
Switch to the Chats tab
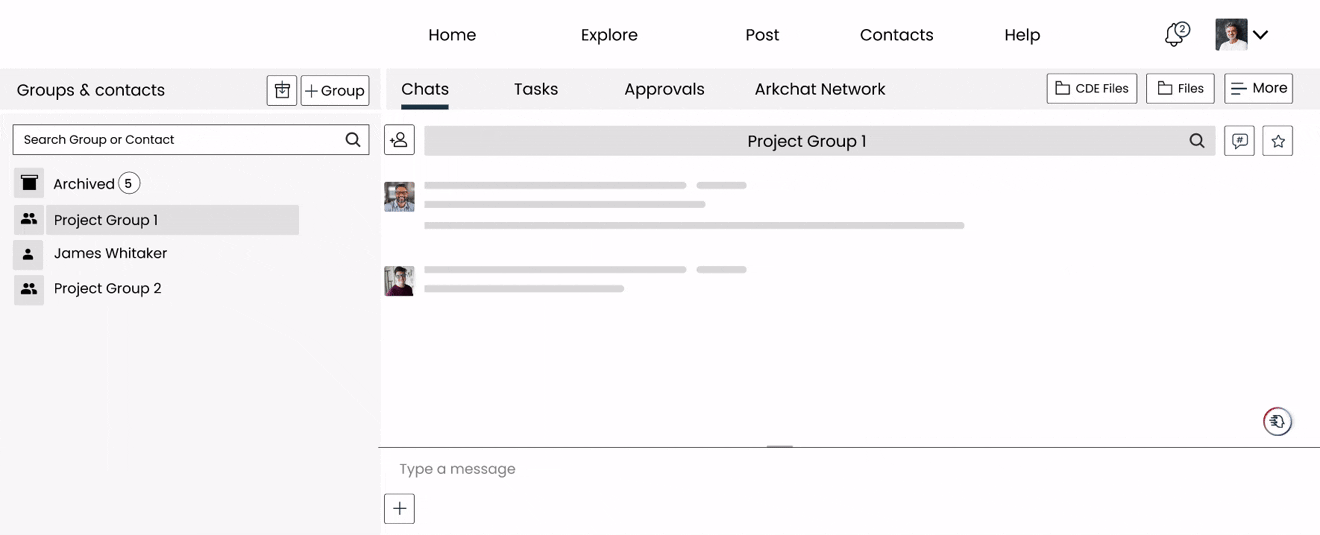pyautogui.click(x=425, y=89)
